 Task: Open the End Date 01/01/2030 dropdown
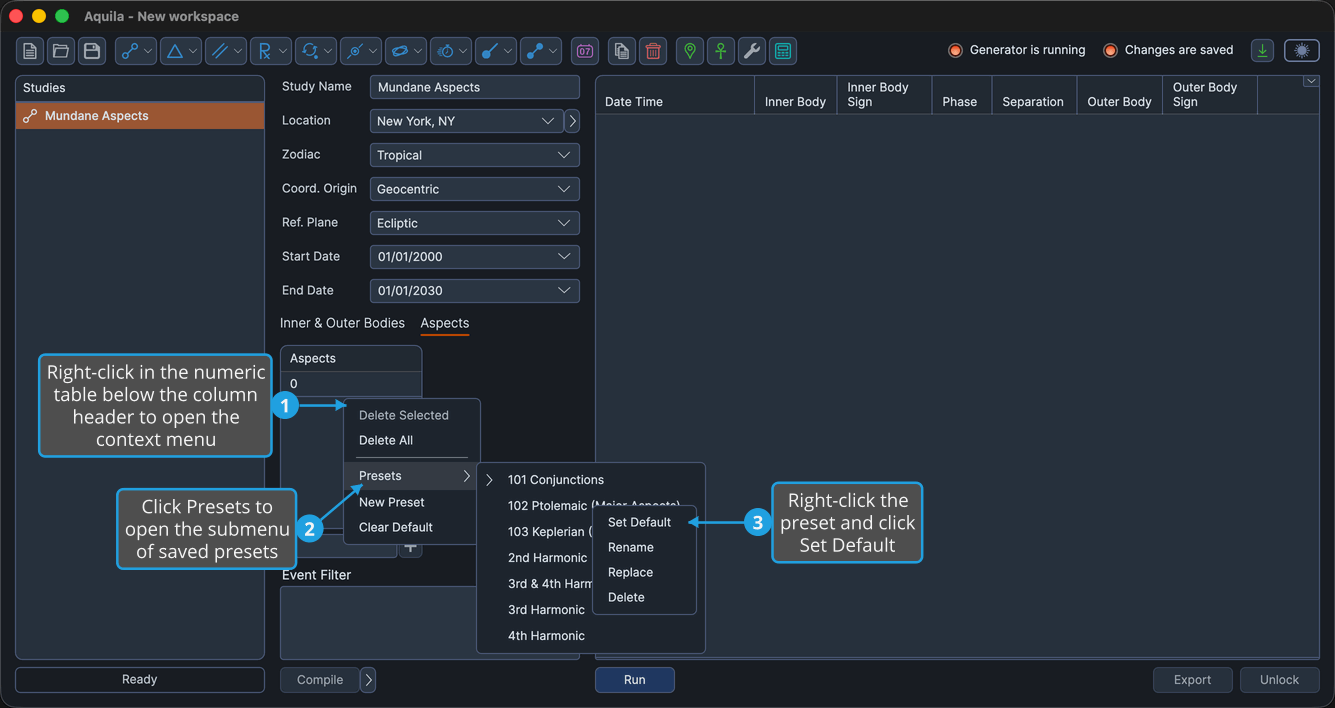(x=475, y=291)
